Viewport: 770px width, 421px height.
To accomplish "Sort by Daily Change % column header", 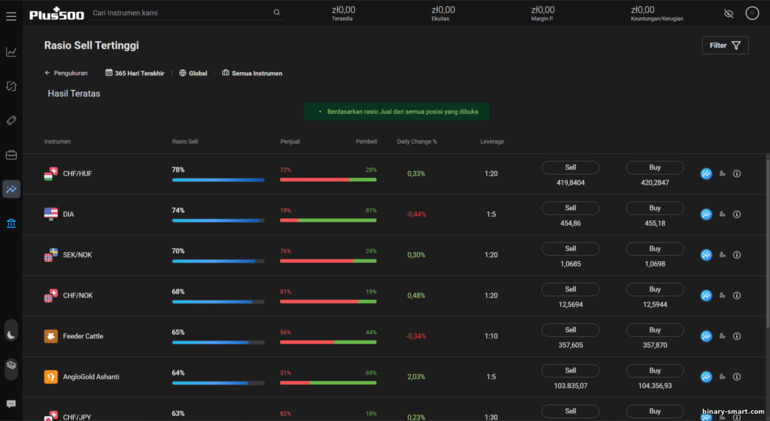I will (x=416, y=141).
